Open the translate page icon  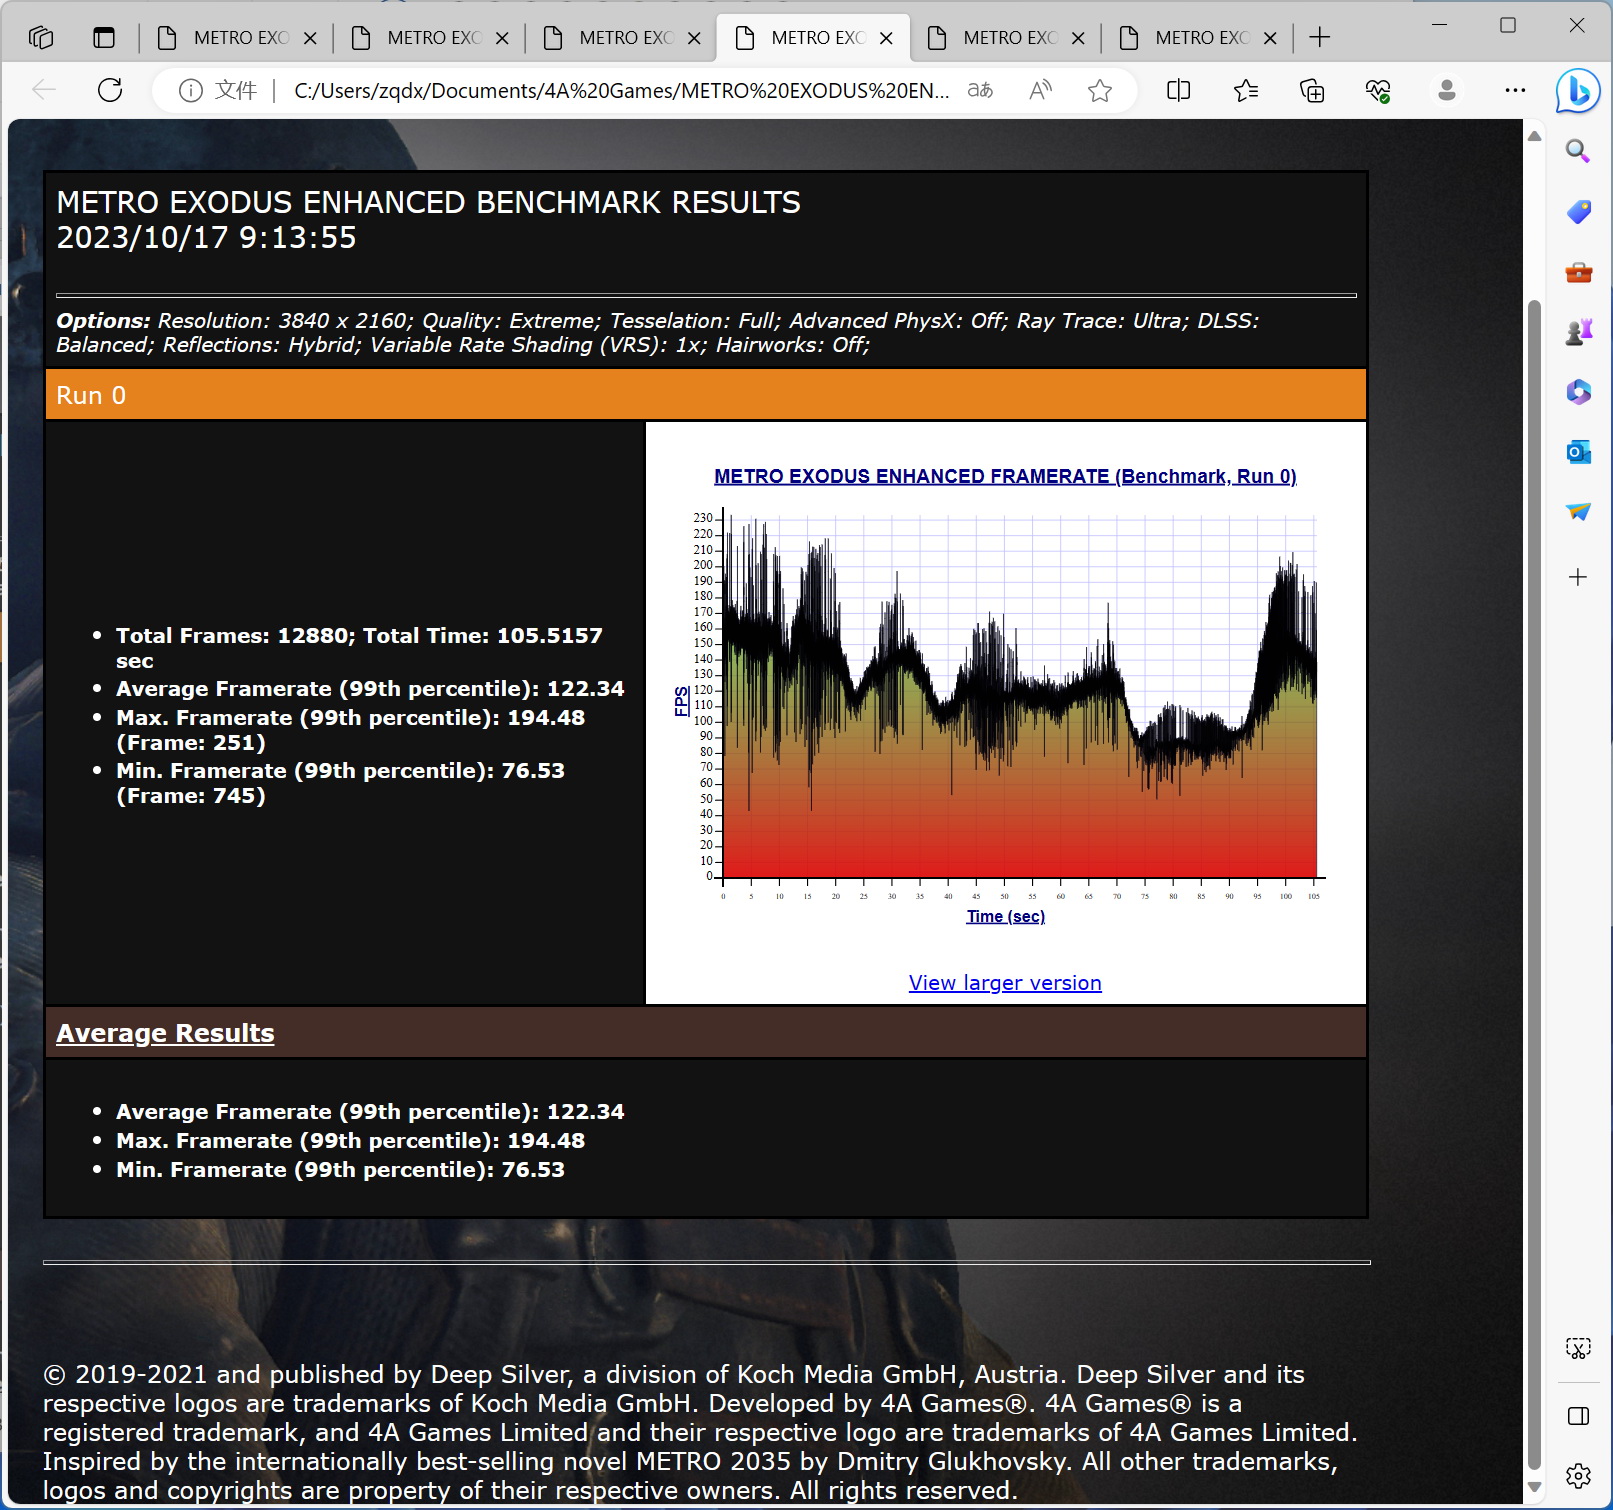[980, 90]
